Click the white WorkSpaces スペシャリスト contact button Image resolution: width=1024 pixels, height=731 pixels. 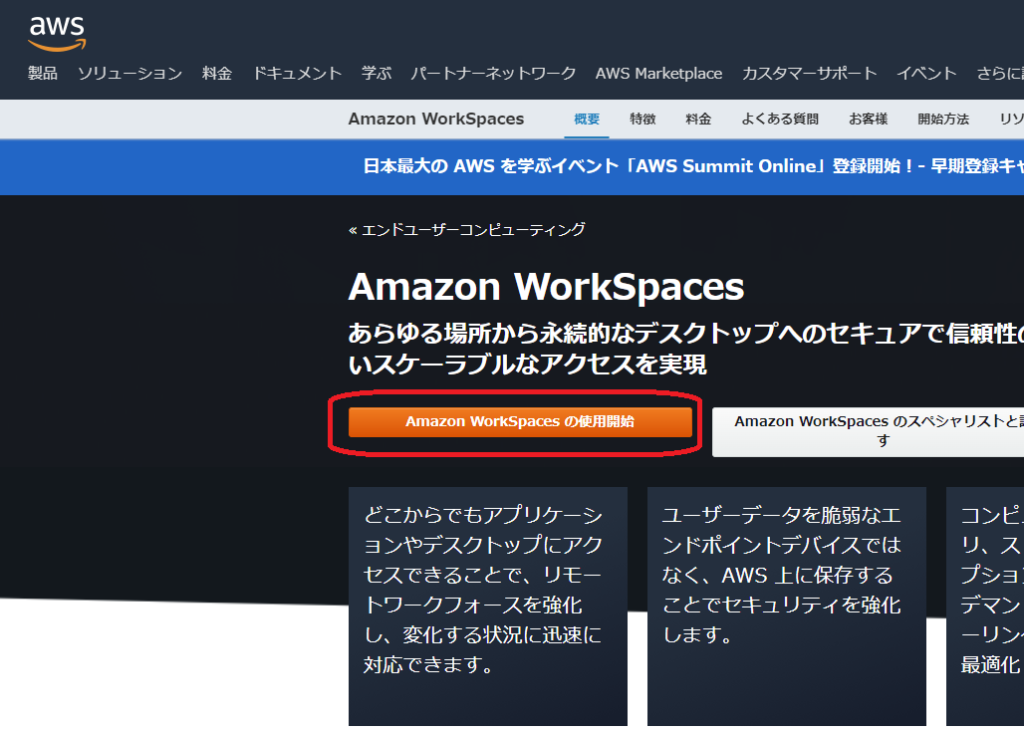tap(868, 431)
